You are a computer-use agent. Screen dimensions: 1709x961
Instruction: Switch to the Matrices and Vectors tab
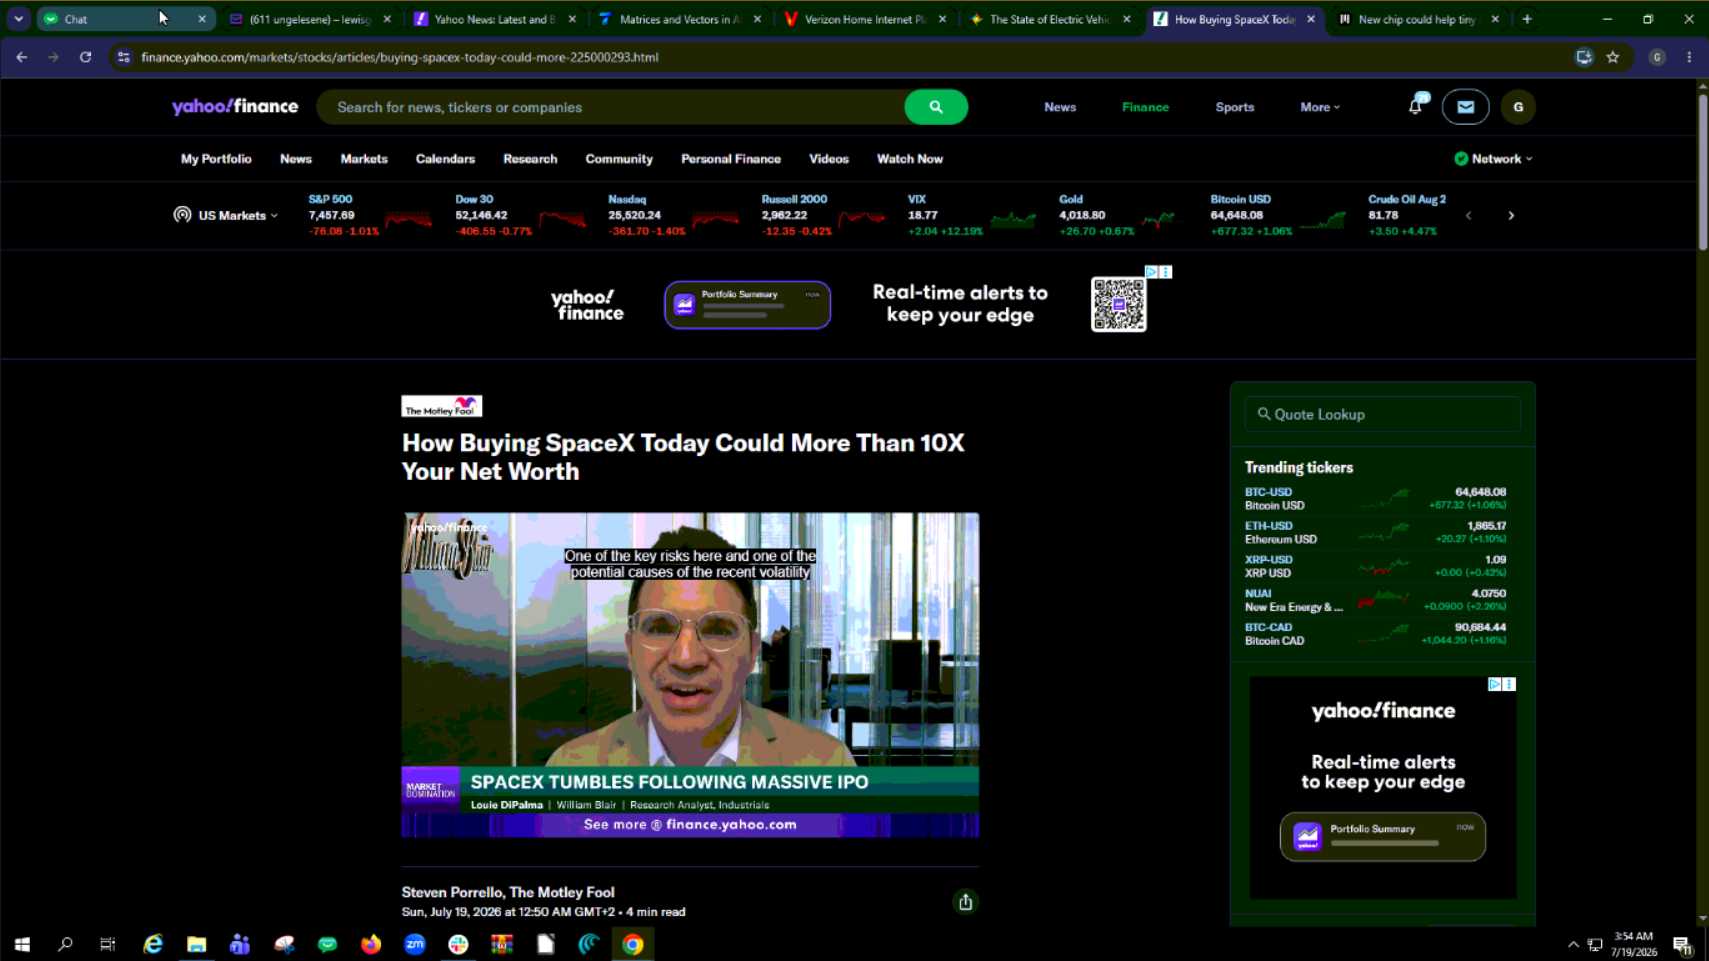click(x=678, y=19)
